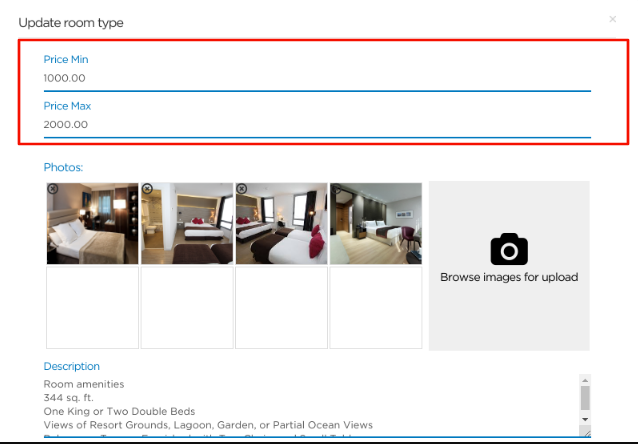Click the description scrollbar up arrow

[x=585, y=380]
